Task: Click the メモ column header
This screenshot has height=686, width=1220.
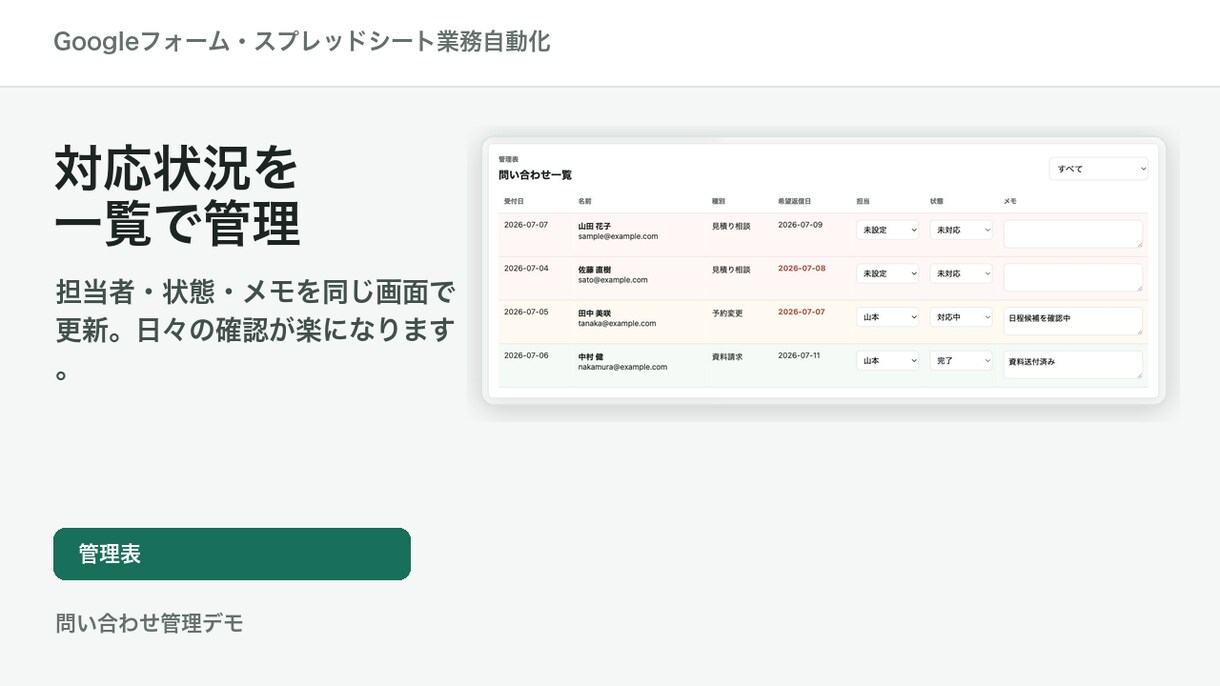Action: click(x=1010, y=201)
